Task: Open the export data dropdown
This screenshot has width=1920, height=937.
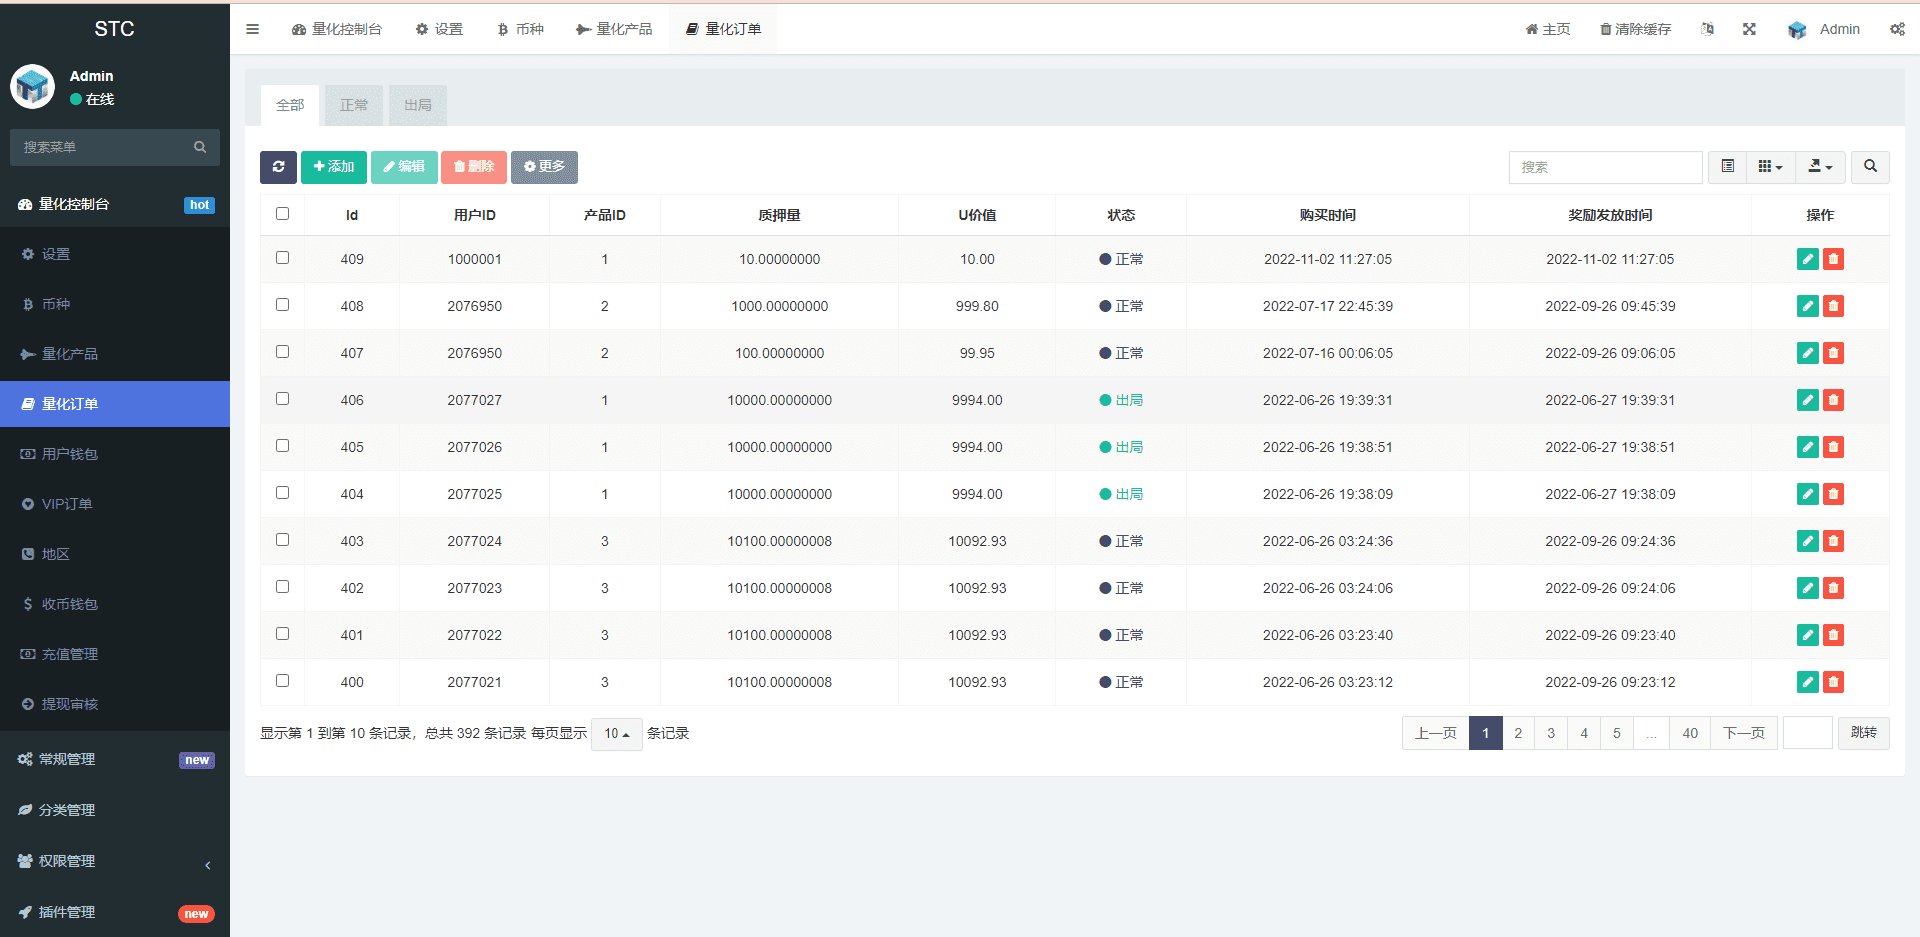Action: click(x=1820, y=167)
